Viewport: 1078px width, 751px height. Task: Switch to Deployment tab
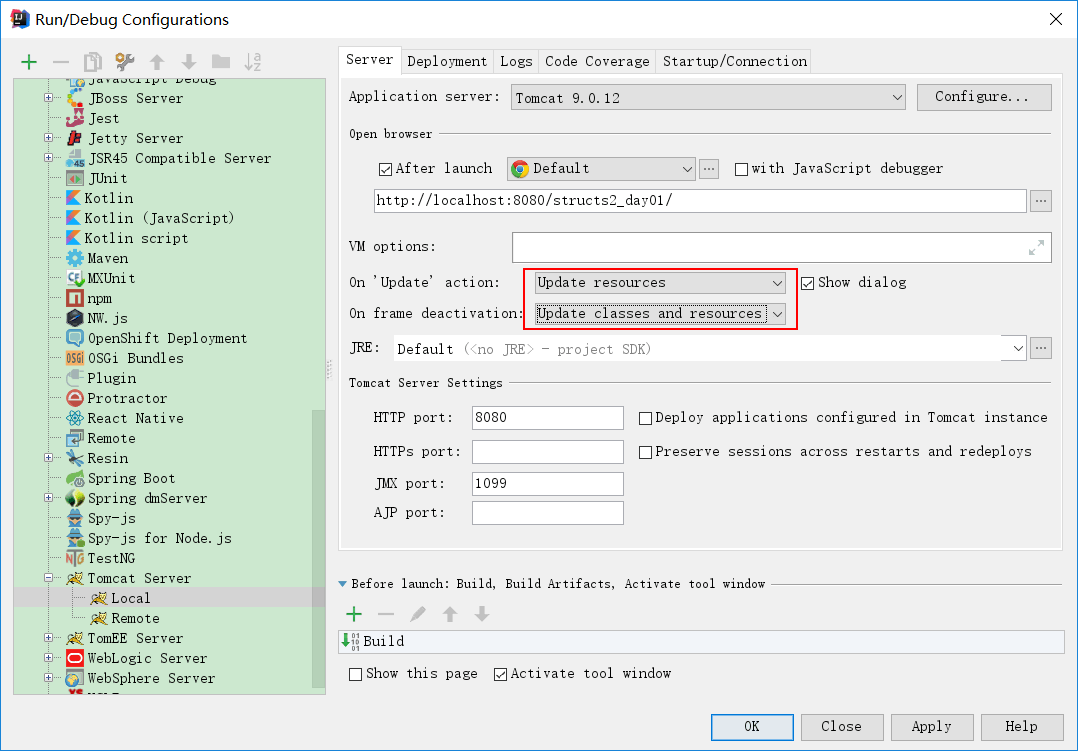tap(447, 61)
